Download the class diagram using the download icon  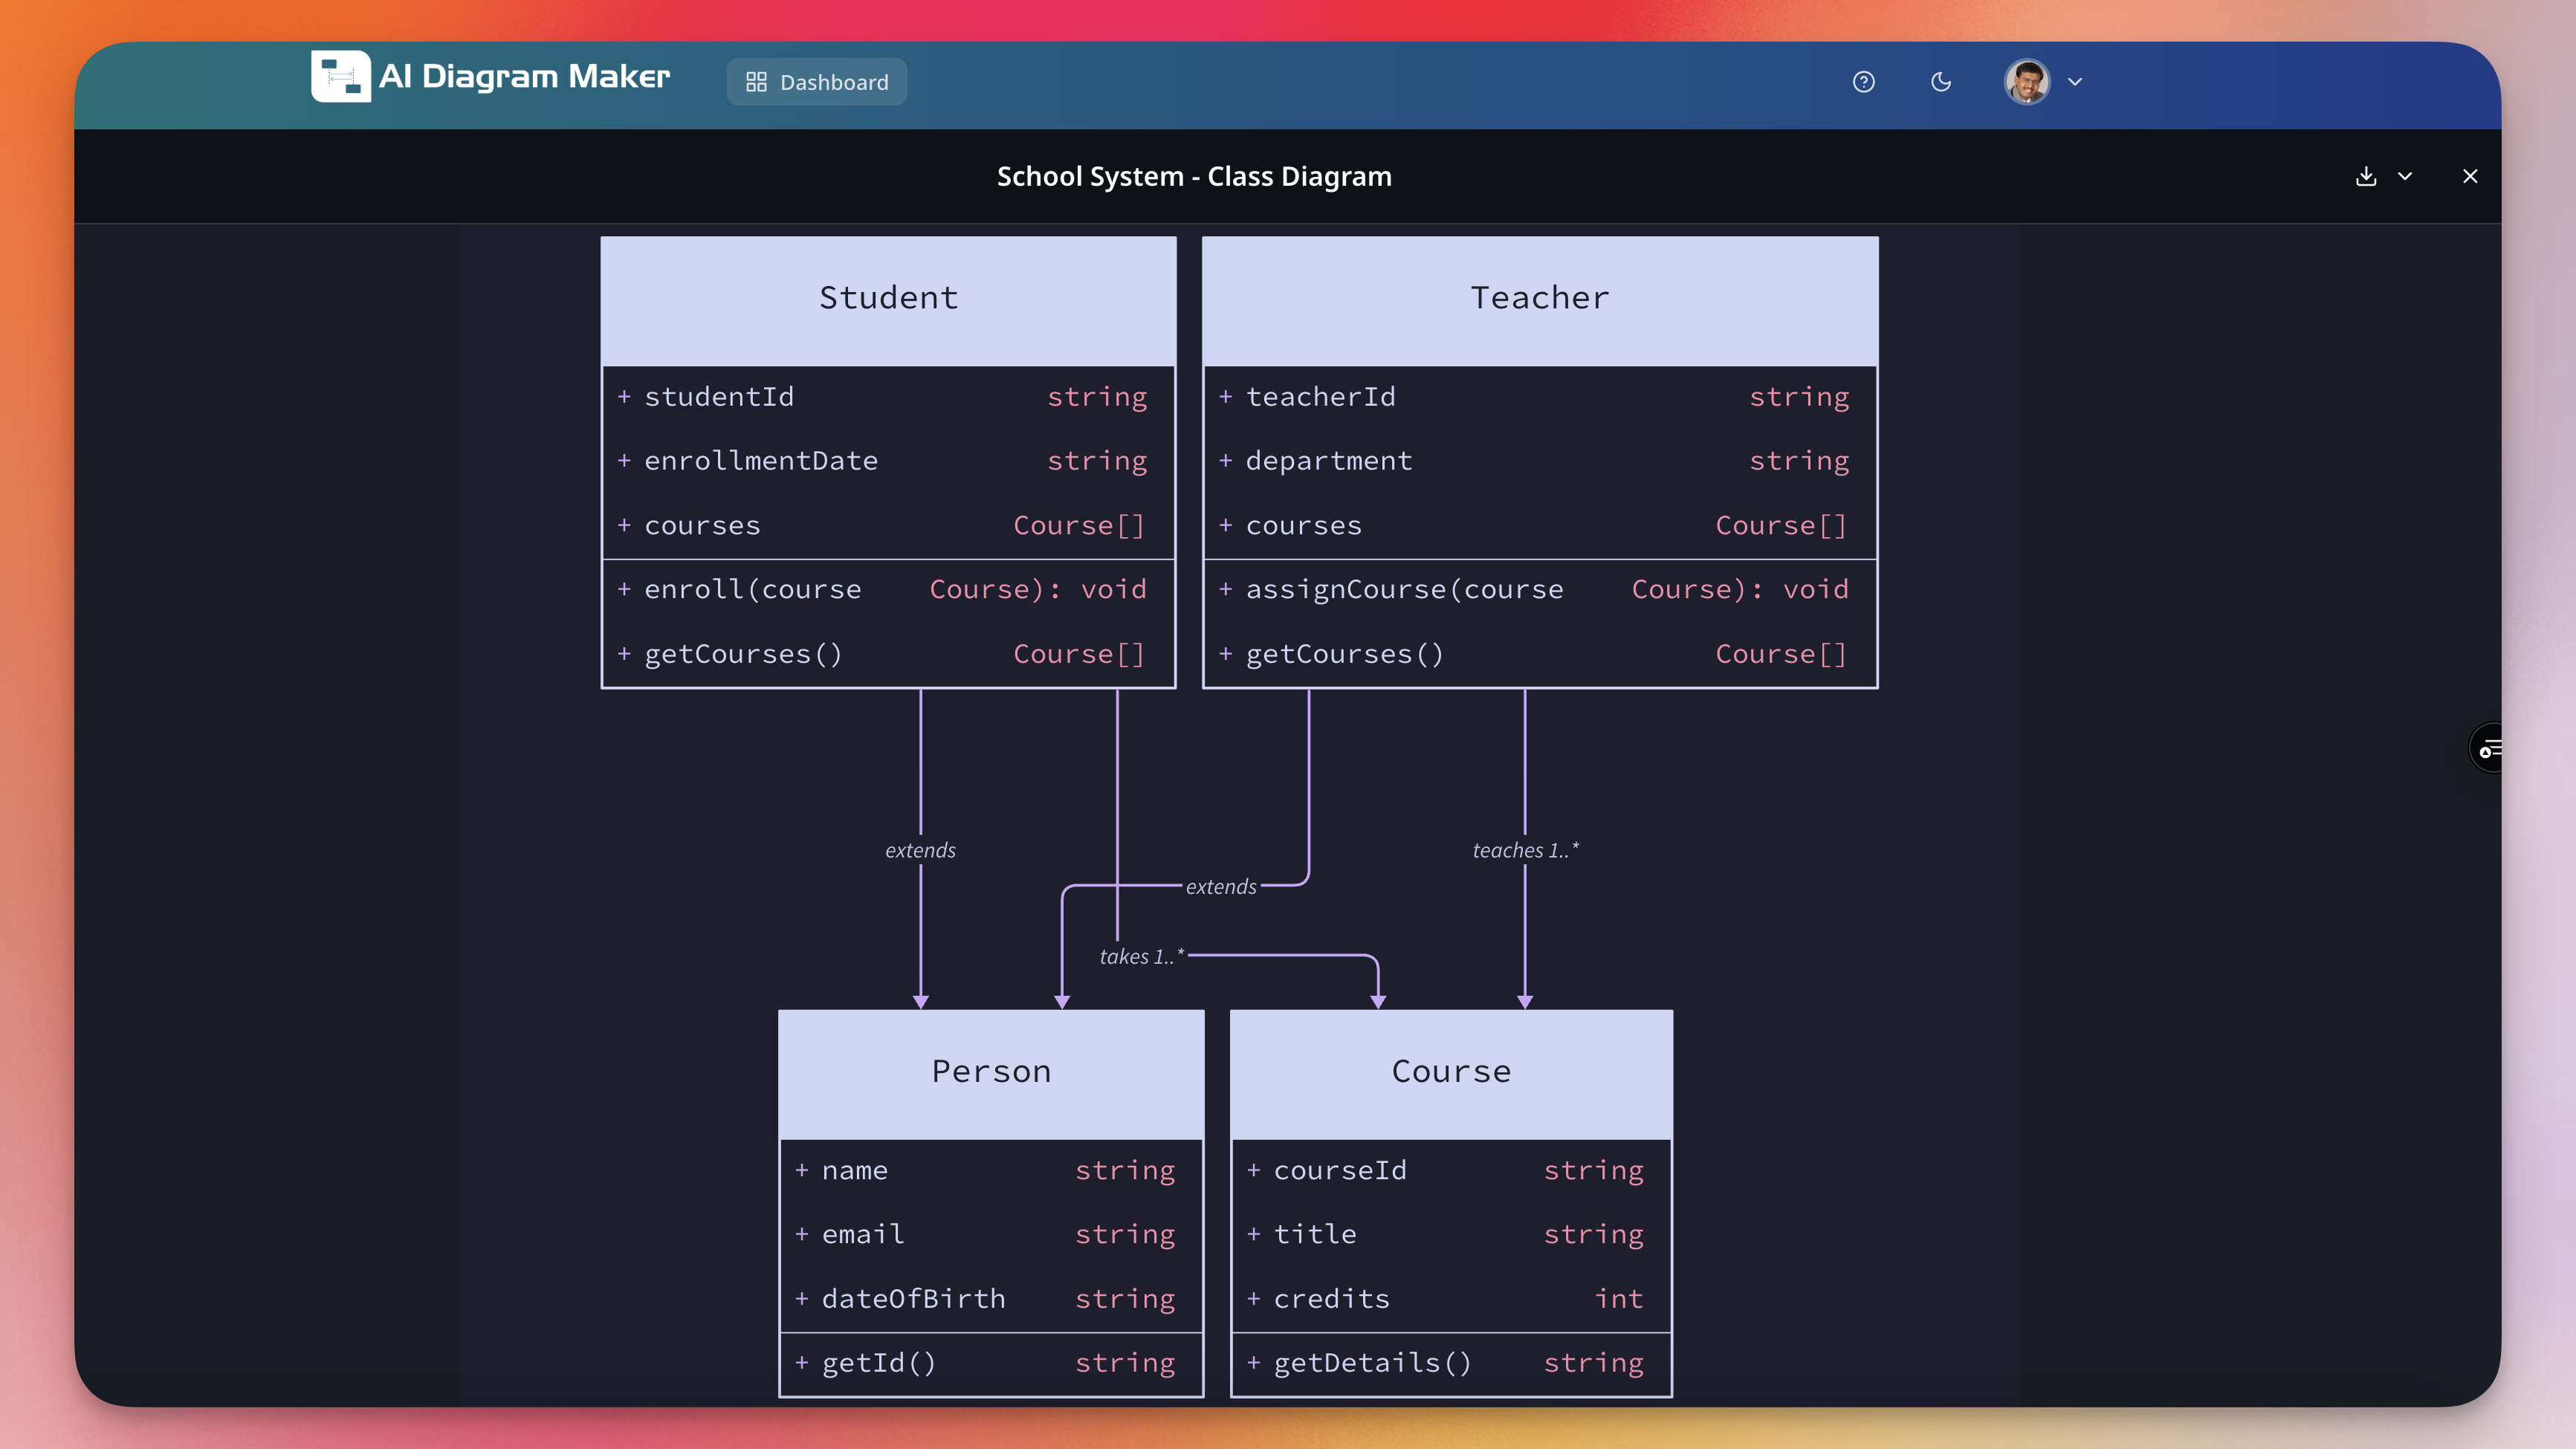point(2366,176)
